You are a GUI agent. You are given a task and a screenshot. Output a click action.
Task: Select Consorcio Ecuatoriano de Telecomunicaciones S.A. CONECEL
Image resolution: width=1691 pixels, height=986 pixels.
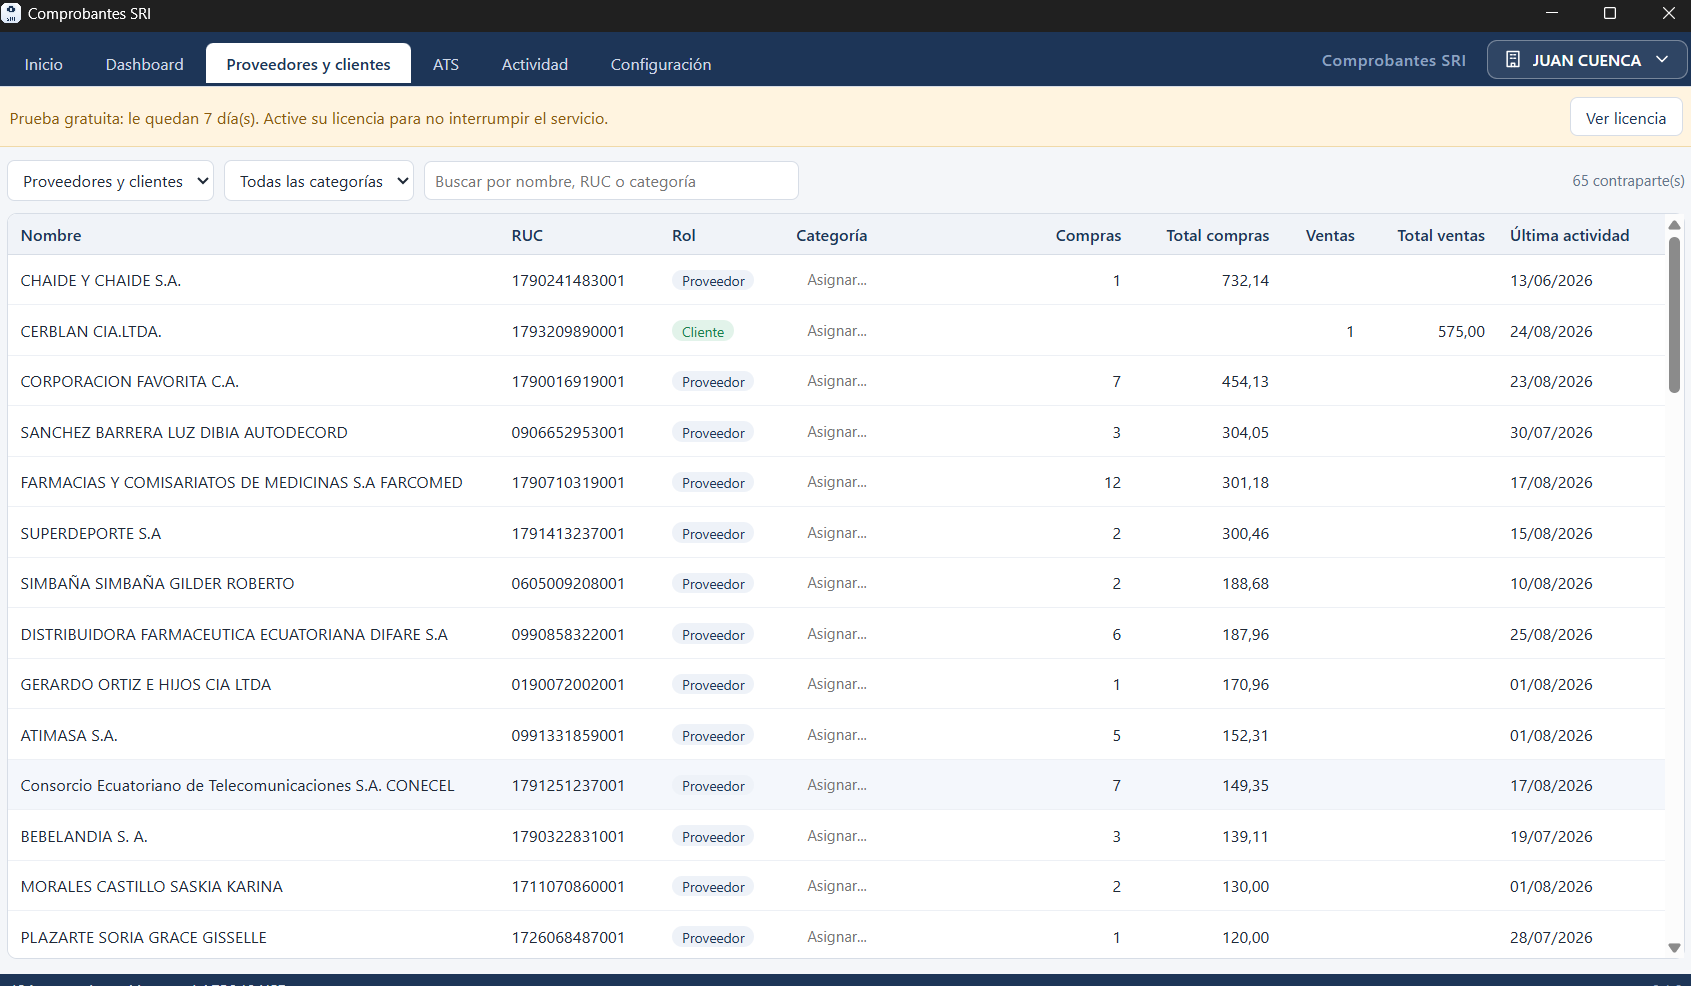click(237, 785)
